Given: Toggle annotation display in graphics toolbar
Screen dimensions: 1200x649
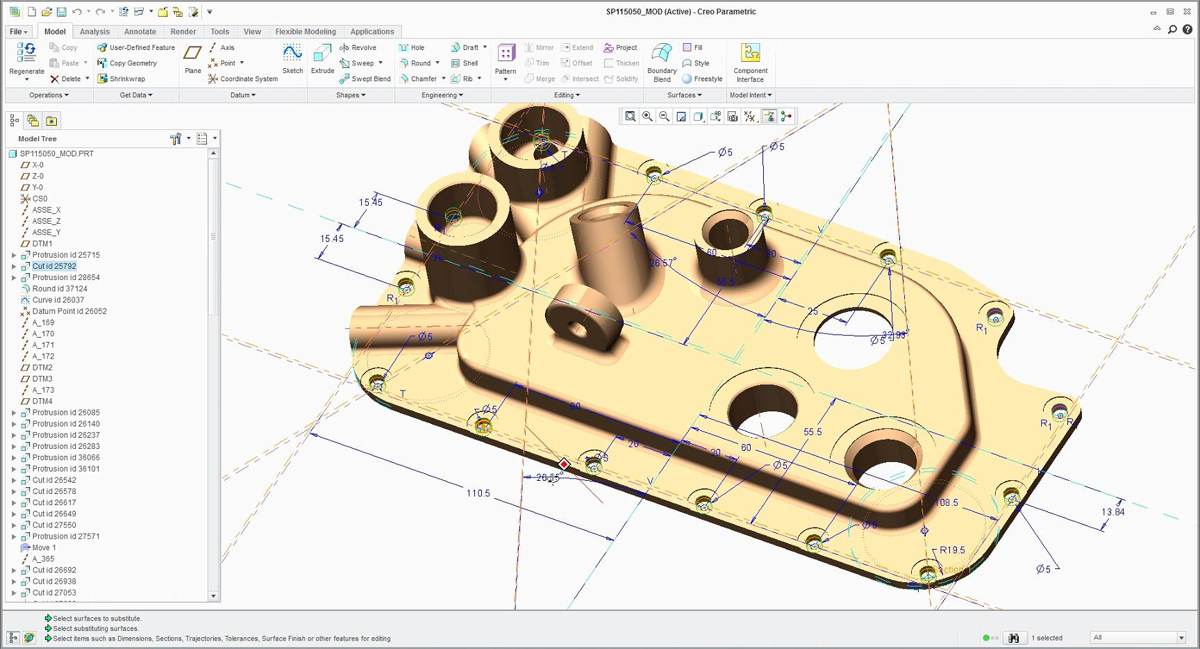Looking at the screenshot, I should pos(768,116).
